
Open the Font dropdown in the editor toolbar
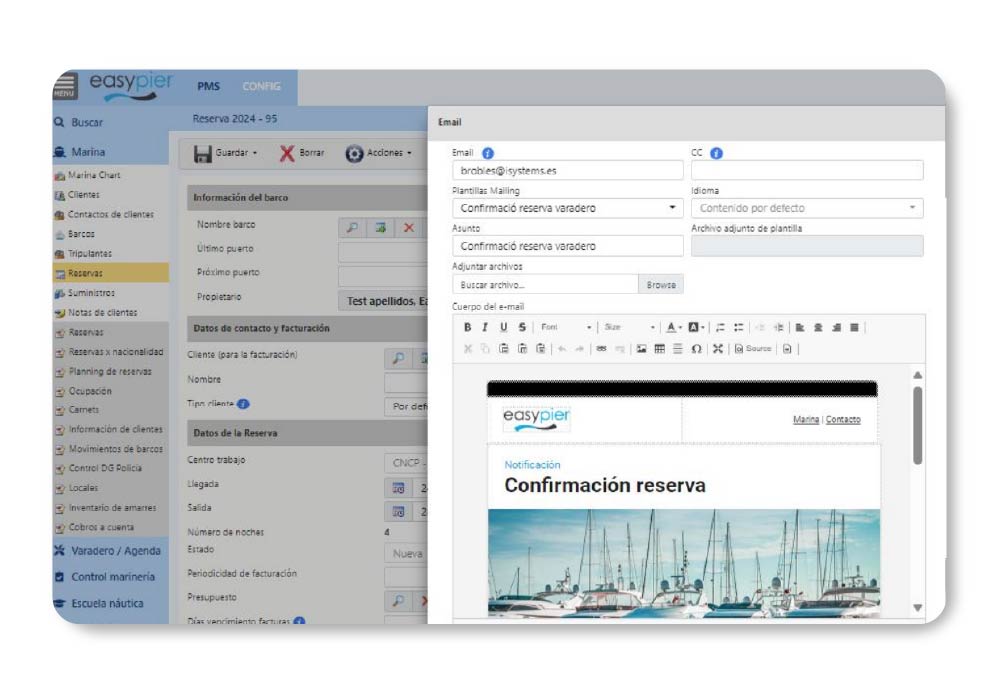566,327
